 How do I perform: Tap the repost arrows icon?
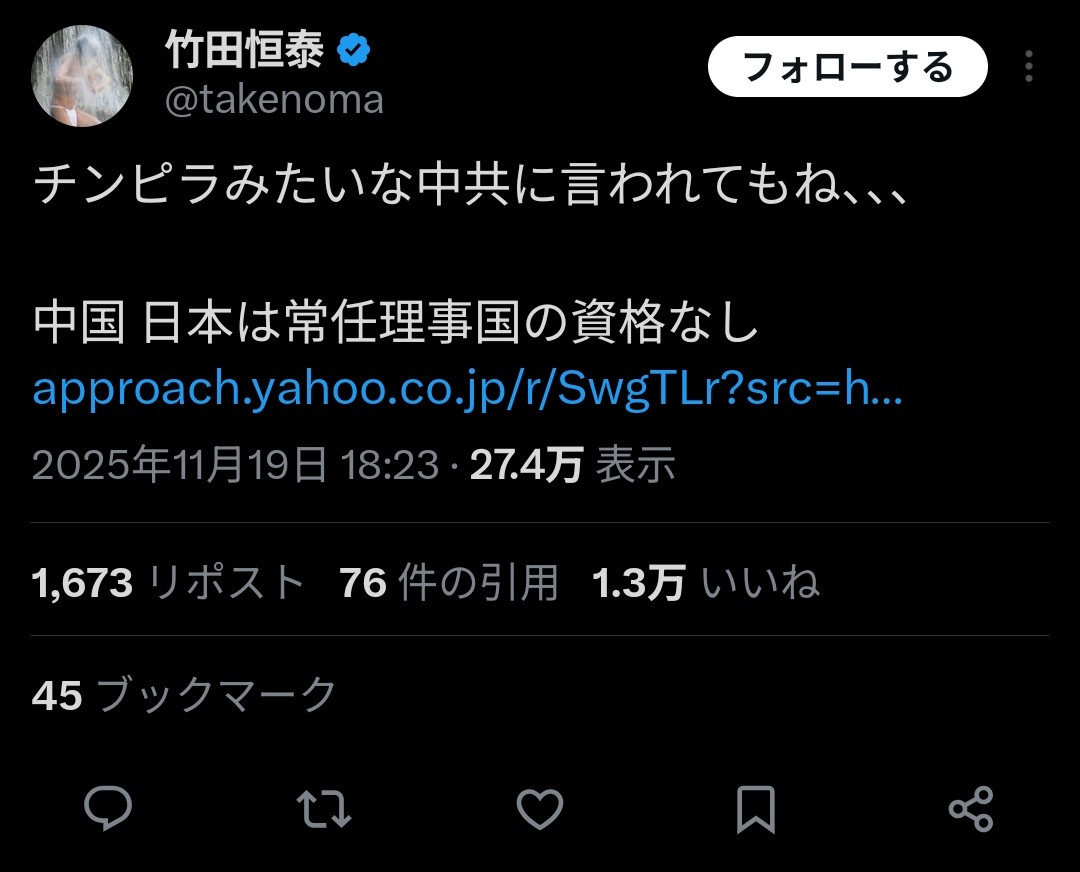point(324,809)
